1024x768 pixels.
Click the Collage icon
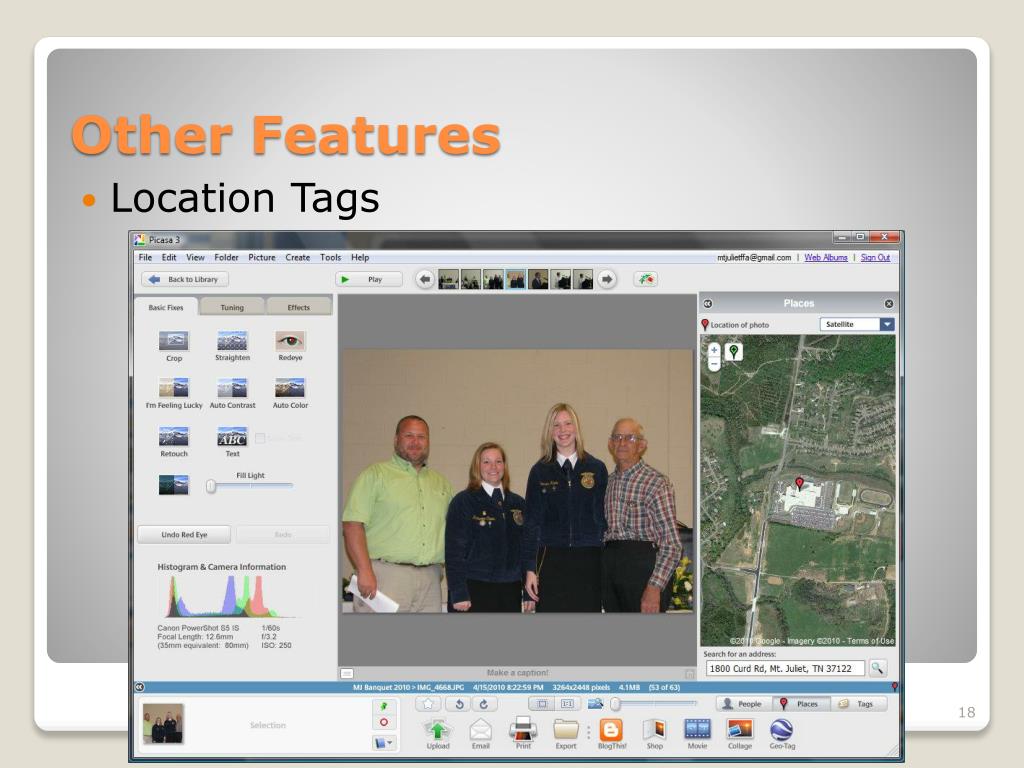tap(740, 729)
